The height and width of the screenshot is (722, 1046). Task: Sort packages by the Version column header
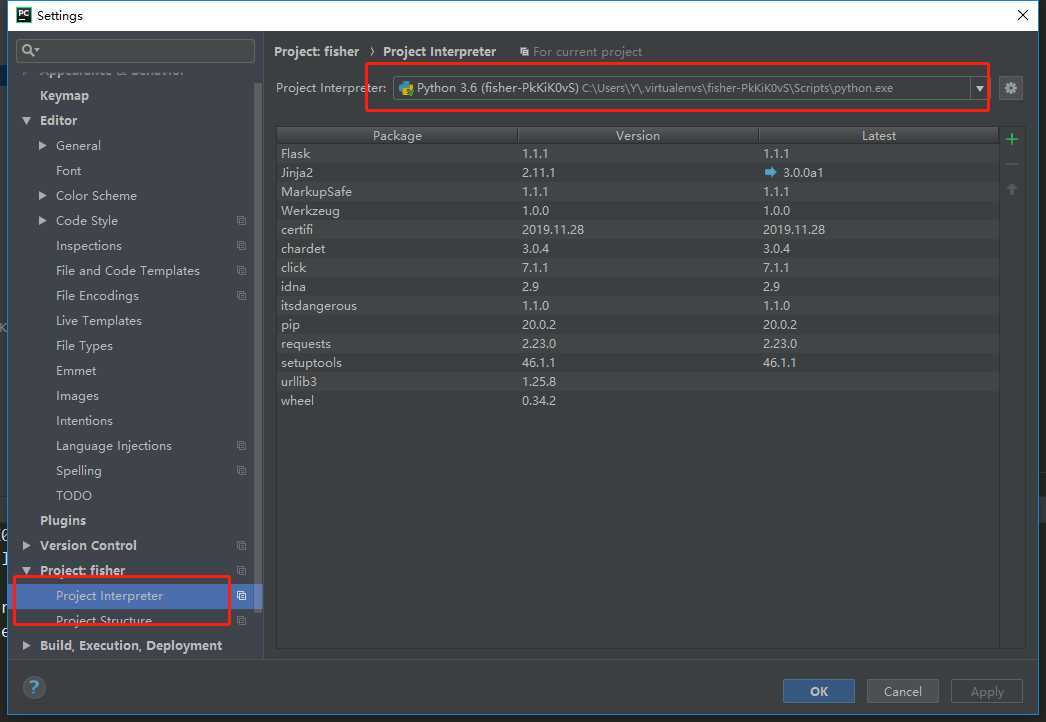[637, 135]
